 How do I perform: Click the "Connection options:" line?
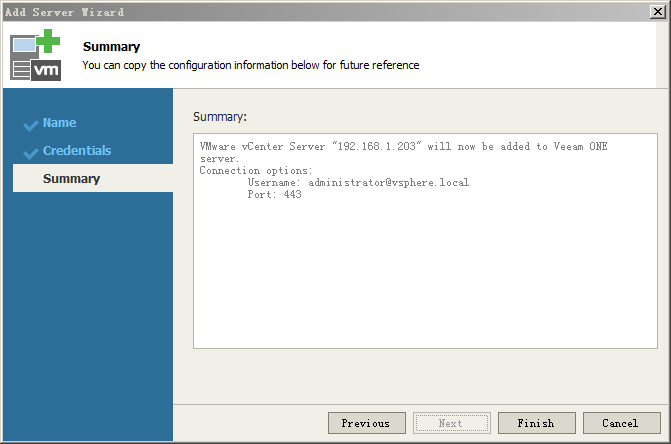pyautogui.click(x=256, y=171)
